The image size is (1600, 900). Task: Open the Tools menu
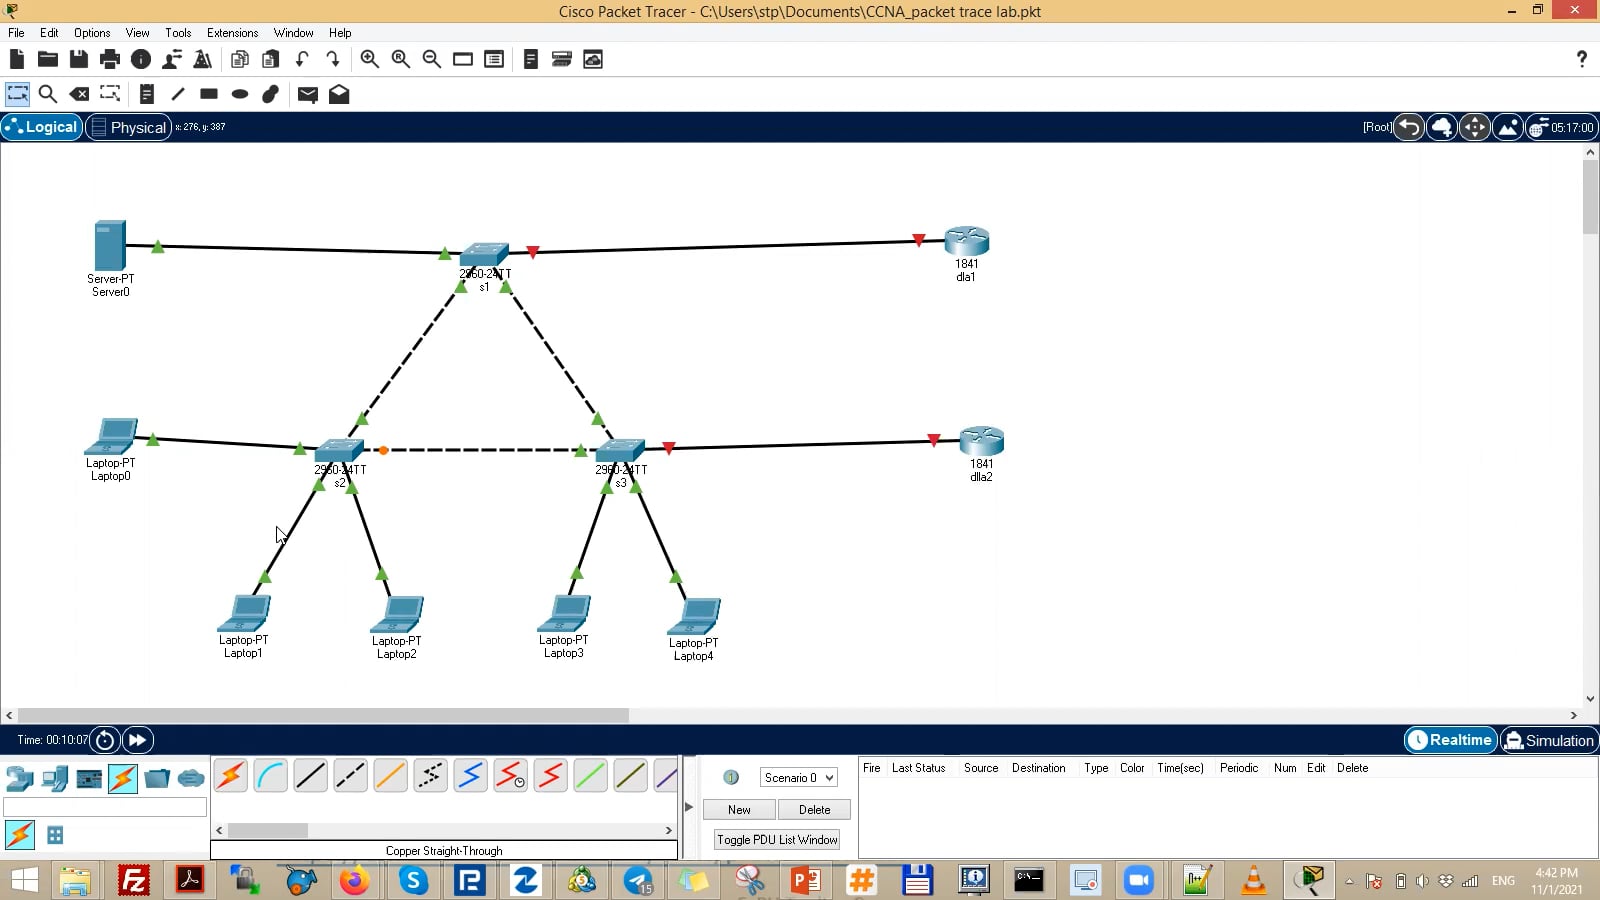(178, 32)
